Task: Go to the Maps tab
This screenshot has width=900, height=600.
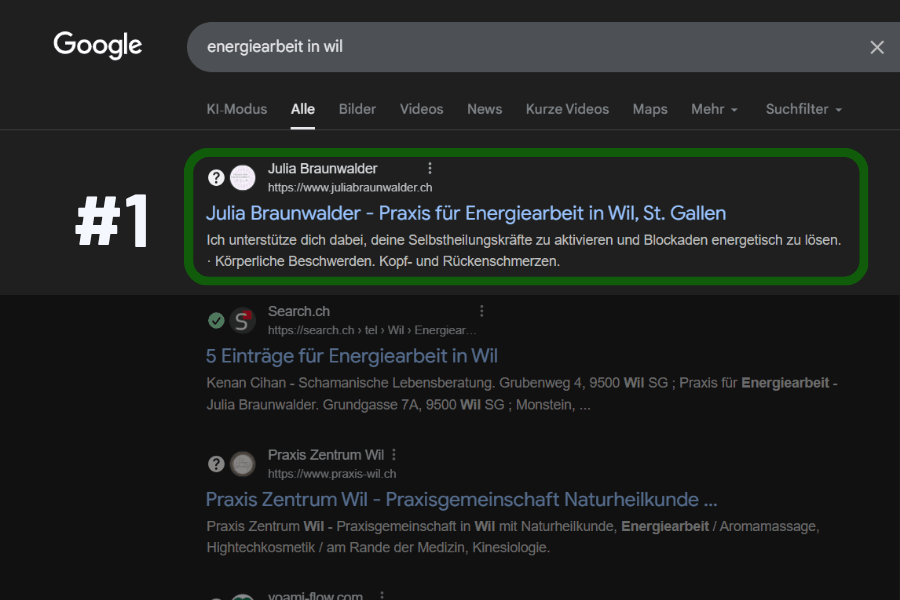Action: pyautogui.click(x=650, y=109)
